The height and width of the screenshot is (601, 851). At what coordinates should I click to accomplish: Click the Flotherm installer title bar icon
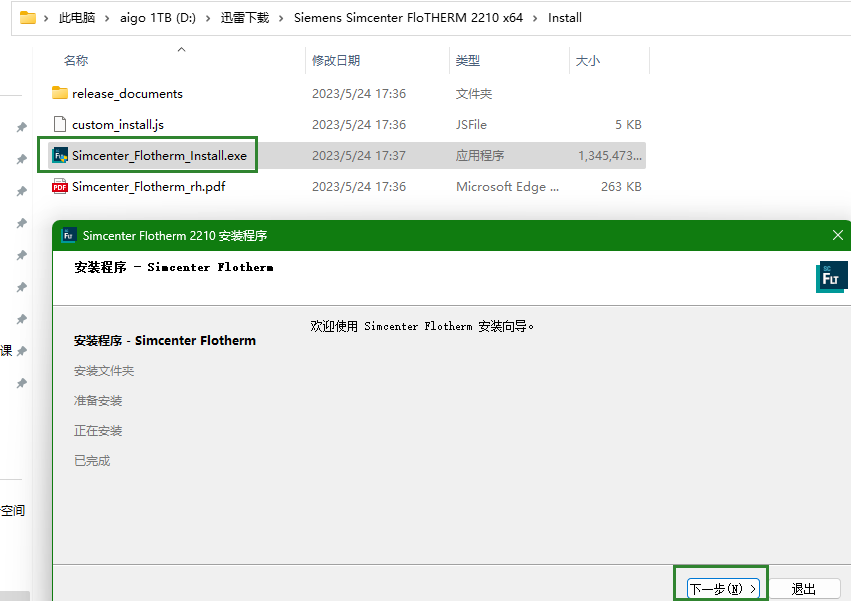coord(68,235)
